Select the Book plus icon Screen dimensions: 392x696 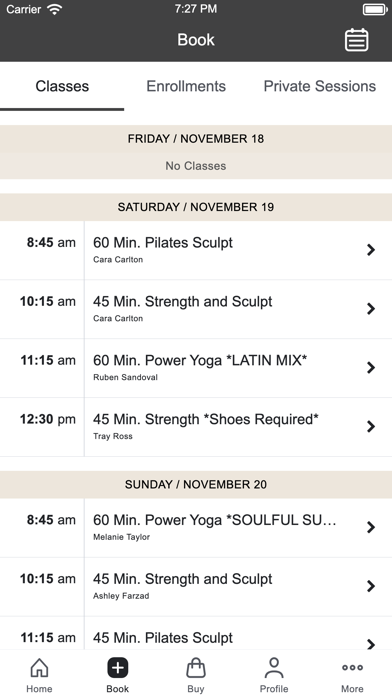pyautogui.click(x=118, y=668)
